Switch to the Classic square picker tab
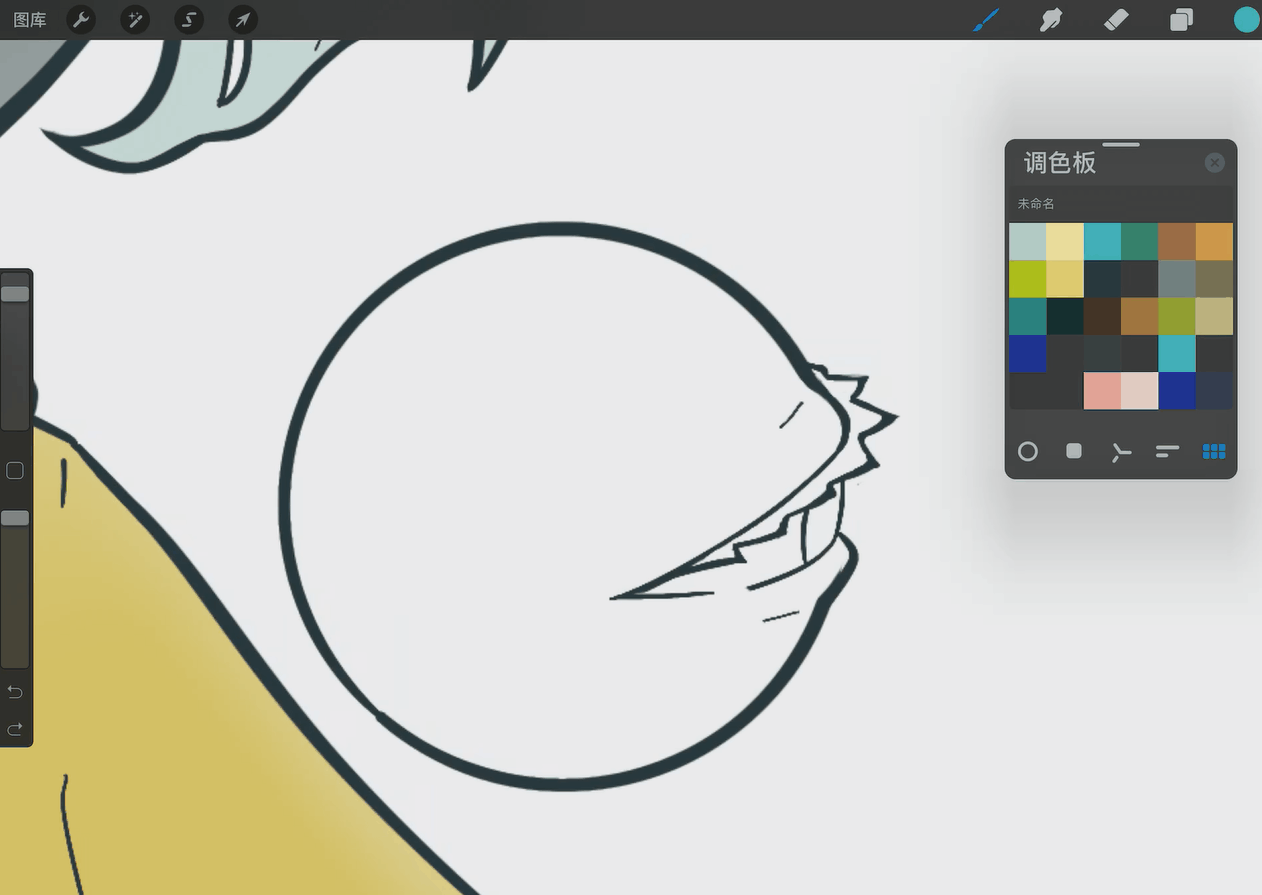Image resolution: width=1262 pixels, height=895 pixels. point(1074,451)
